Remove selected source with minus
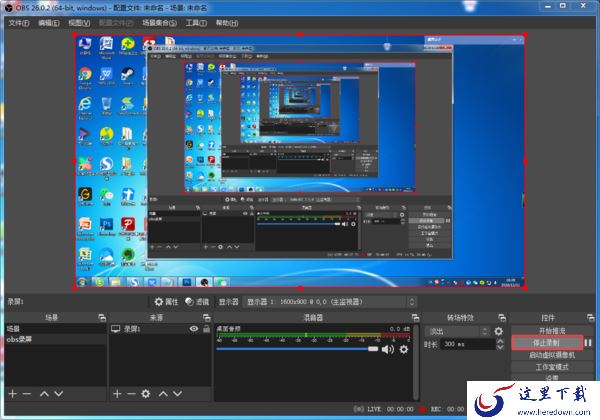 (131, 394)
